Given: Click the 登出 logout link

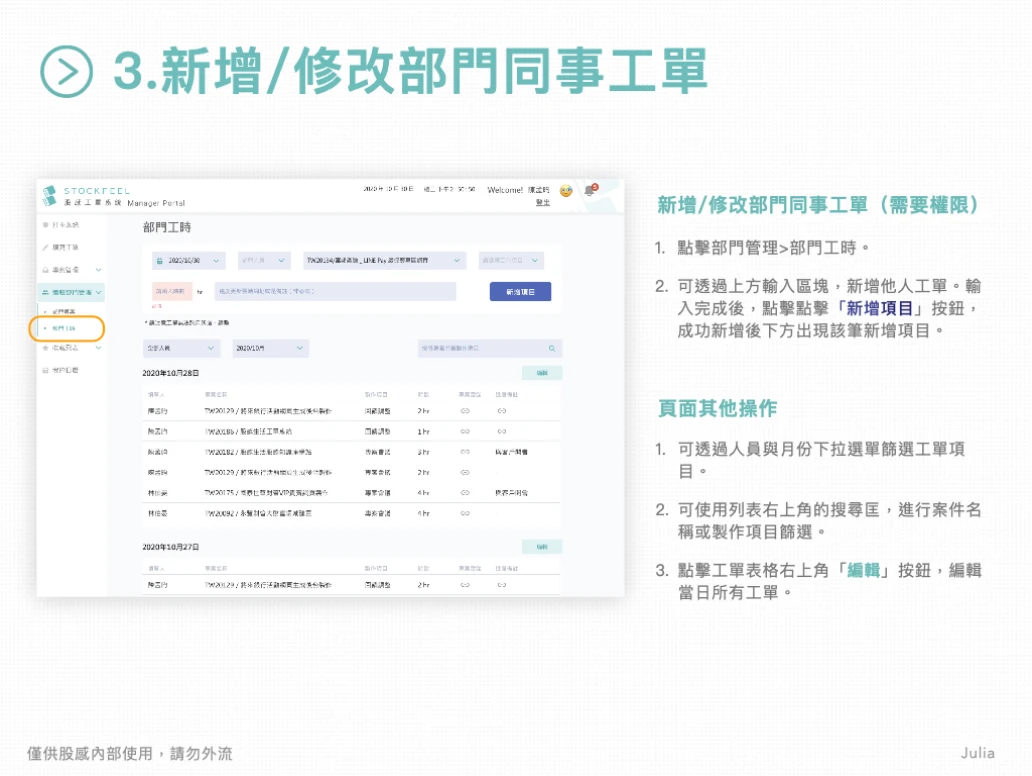Looking at the screenshot, I should [542, 203].
